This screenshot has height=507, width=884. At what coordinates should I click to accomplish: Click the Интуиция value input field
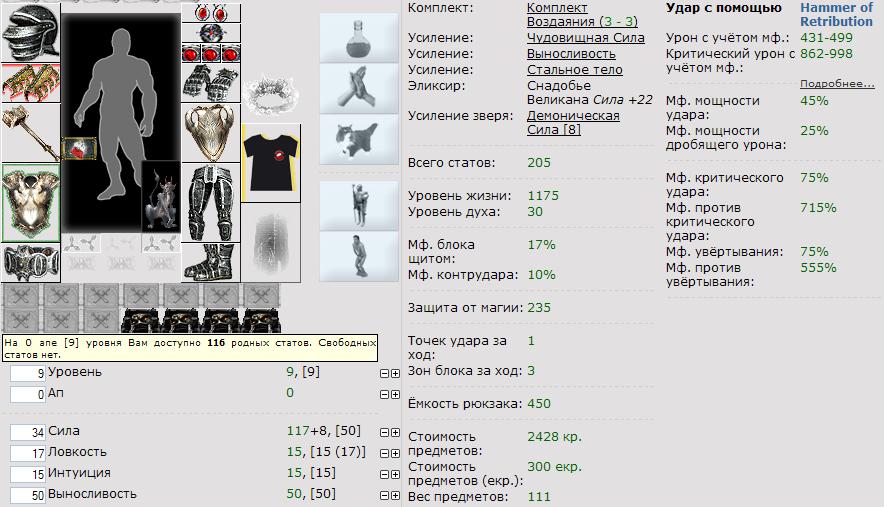(28, 474)
